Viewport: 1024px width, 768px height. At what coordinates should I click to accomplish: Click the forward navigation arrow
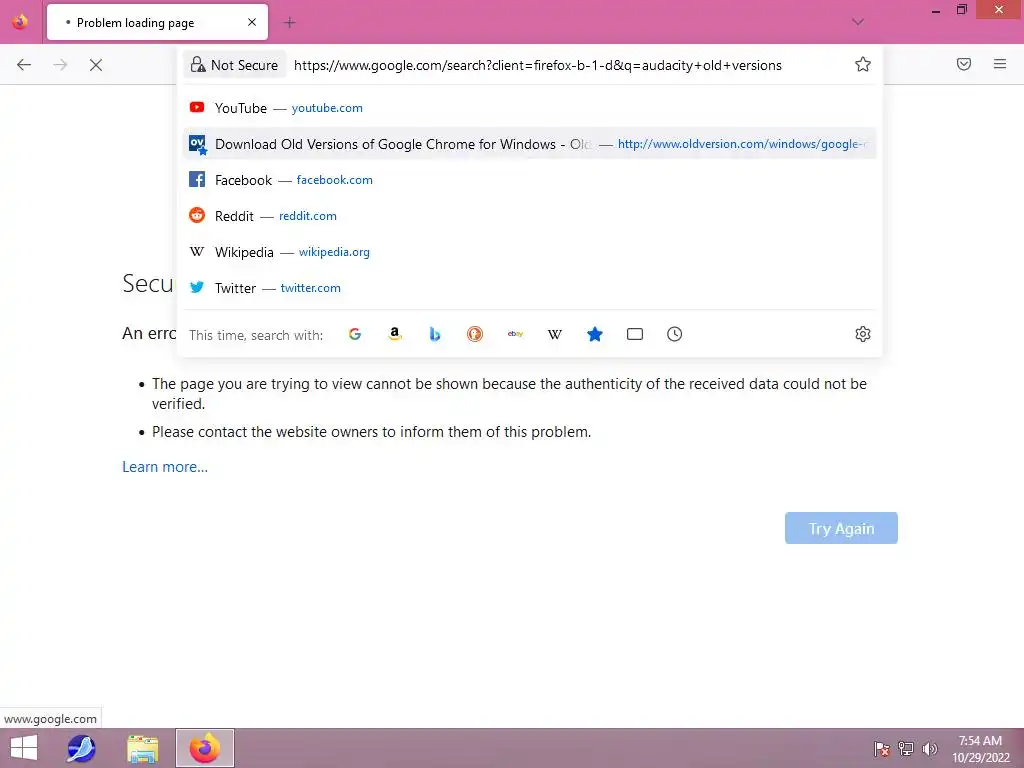click(60, 65)
